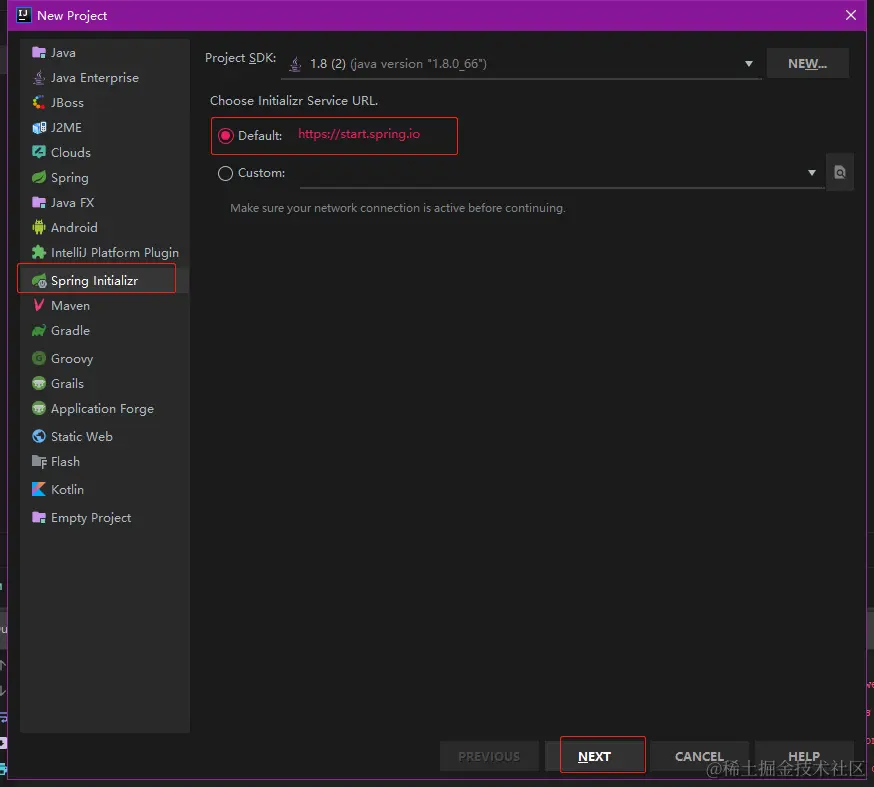Select the Clouds label

(71, 152)
